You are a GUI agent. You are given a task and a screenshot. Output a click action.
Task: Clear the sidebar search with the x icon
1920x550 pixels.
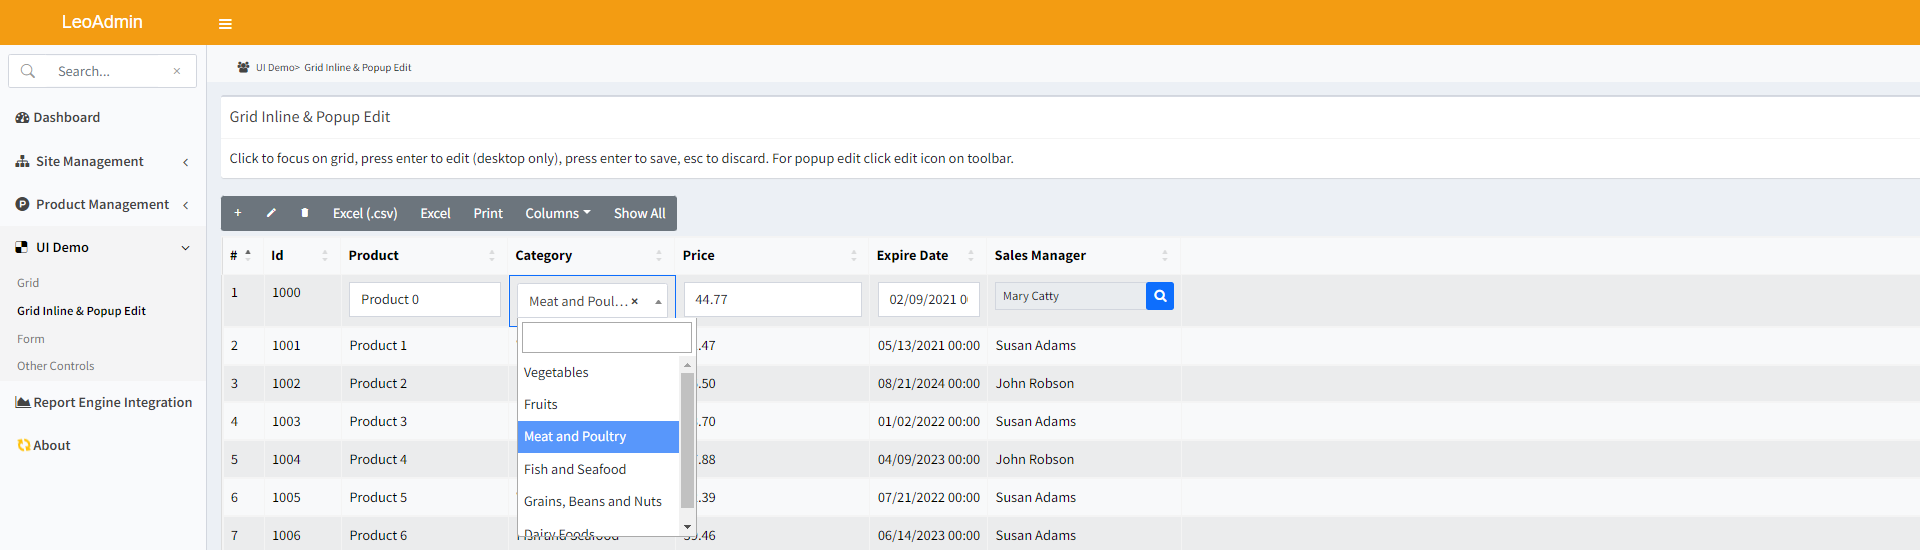177,71
